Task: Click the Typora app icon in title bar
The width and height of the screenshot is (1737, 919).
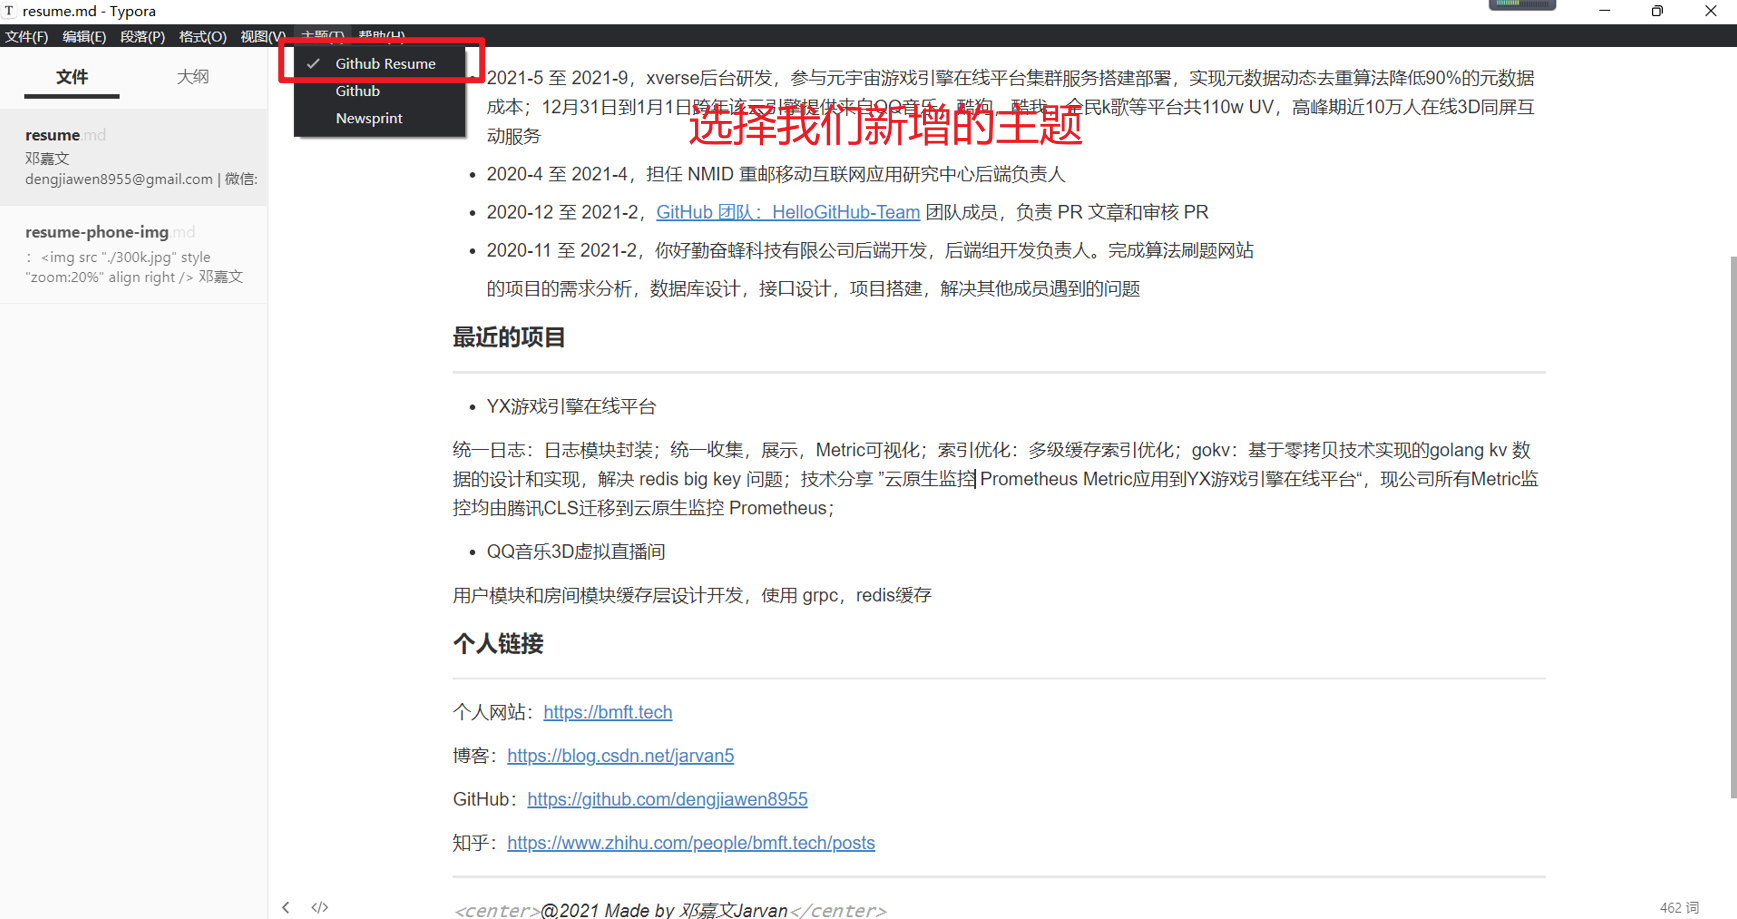Action: point(10,10)
